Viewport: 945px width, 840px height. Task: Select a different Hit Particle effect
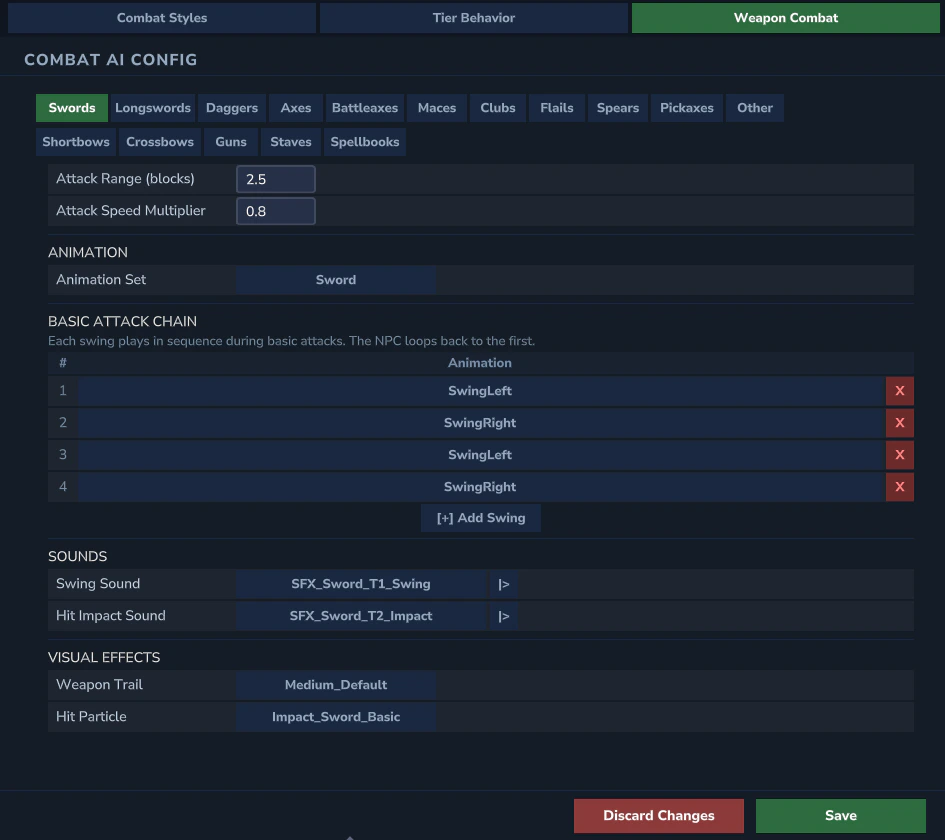335,716
